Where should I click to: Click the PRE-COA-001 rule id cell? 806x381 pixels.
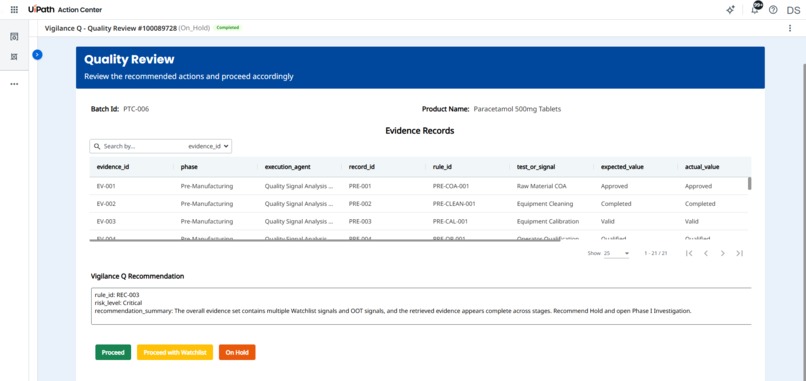click(451, 186)
